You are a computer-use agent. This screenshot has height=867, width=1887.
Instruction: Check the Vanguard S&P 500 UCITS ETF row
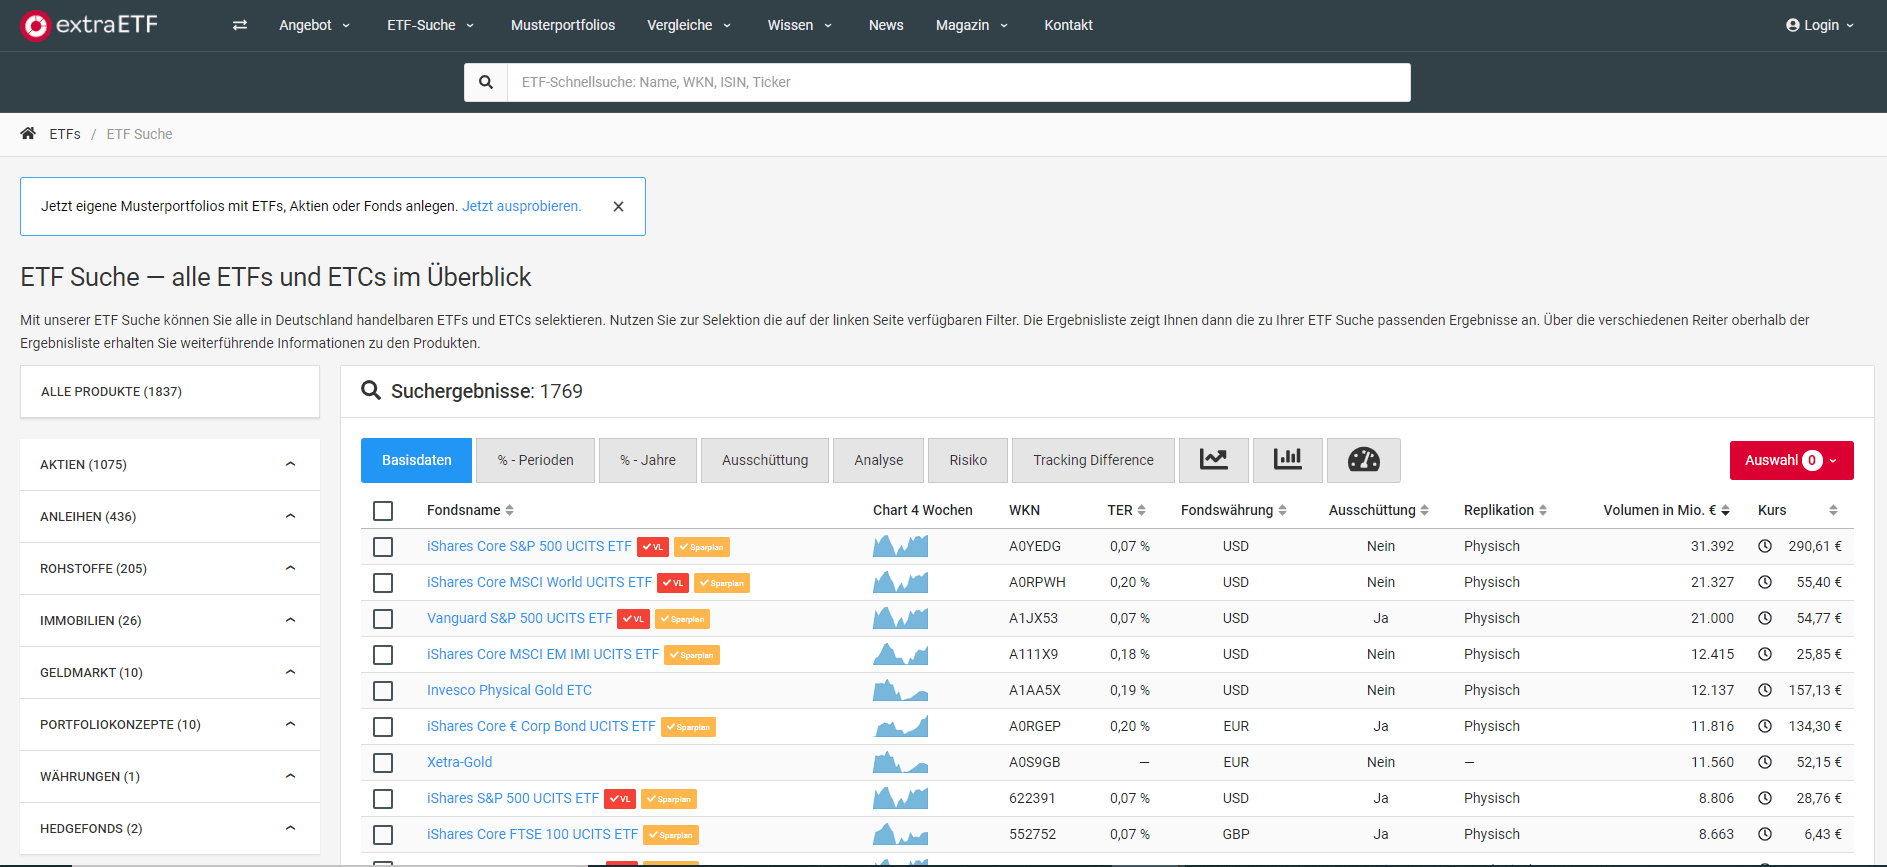(383, 619)
